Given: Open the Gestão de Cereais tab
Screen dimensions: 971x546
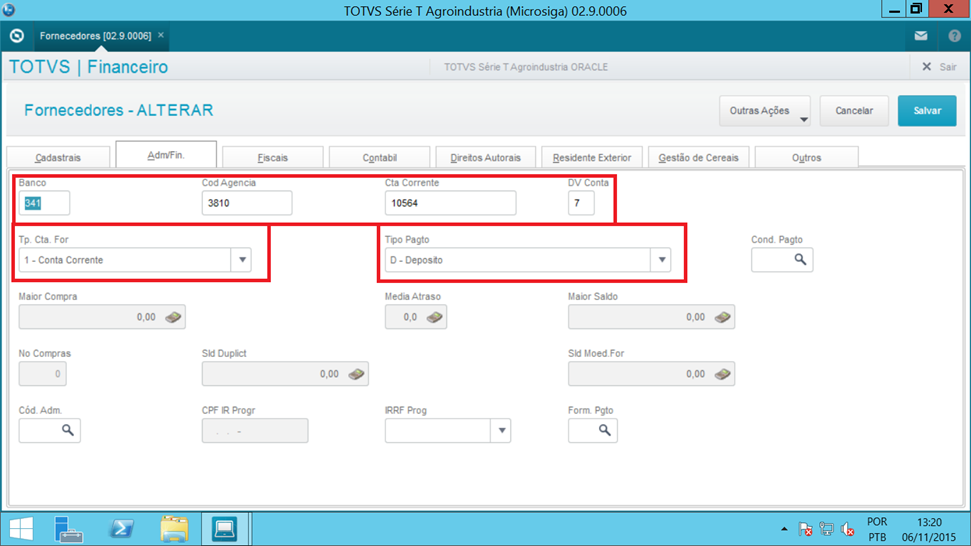Looking at the screenshot, I should [699, 158].
